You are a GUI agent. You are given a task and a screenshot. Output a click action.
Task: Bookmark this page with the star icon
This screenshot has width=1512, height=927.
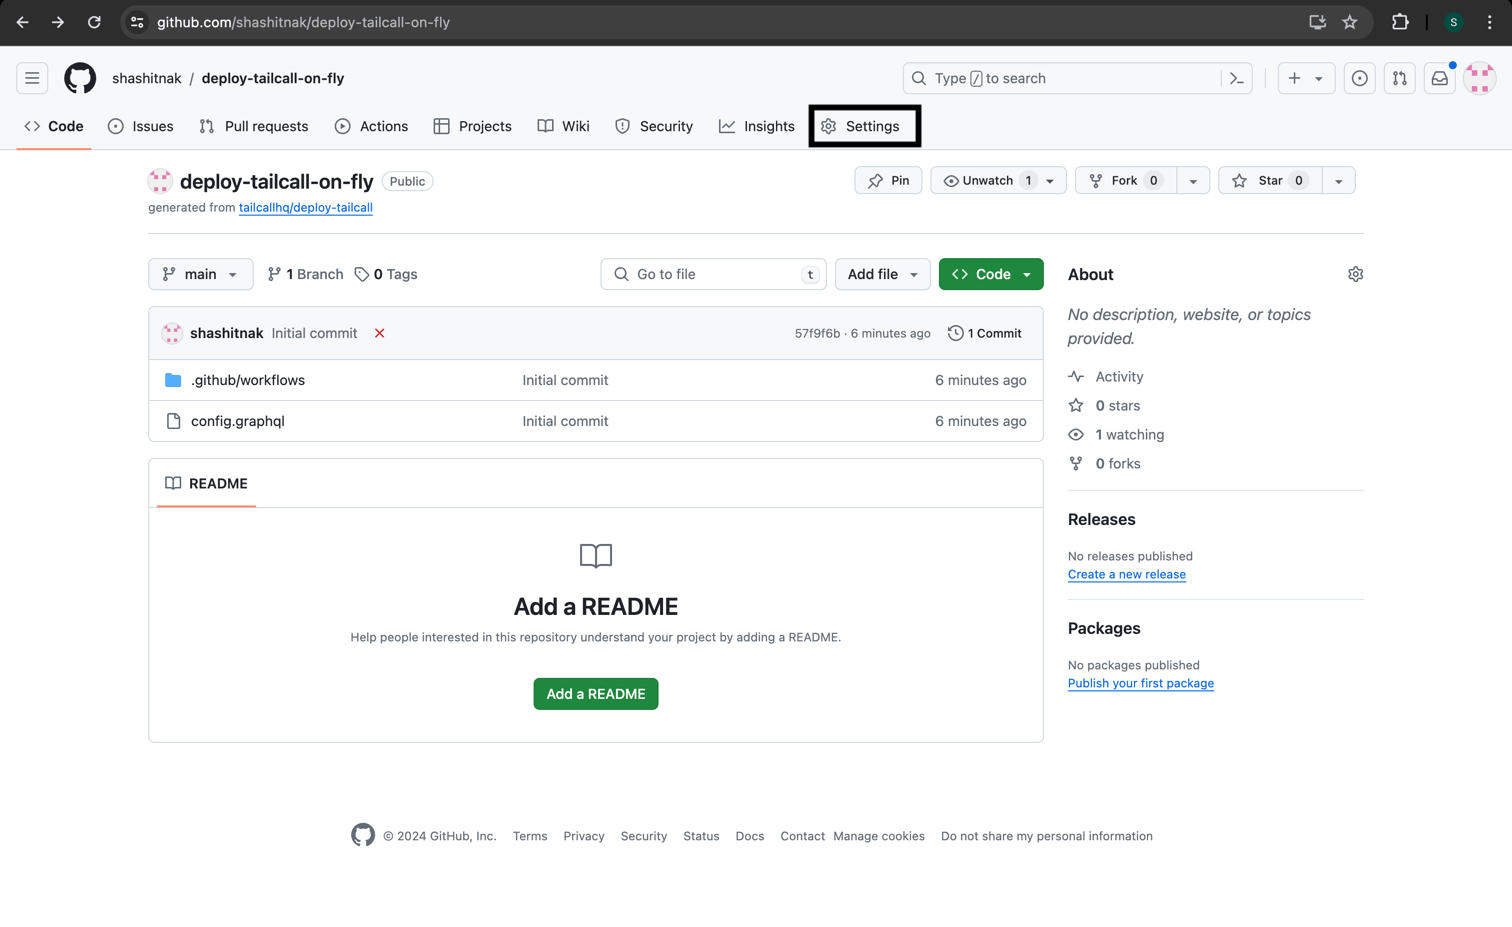[1350, 22]
